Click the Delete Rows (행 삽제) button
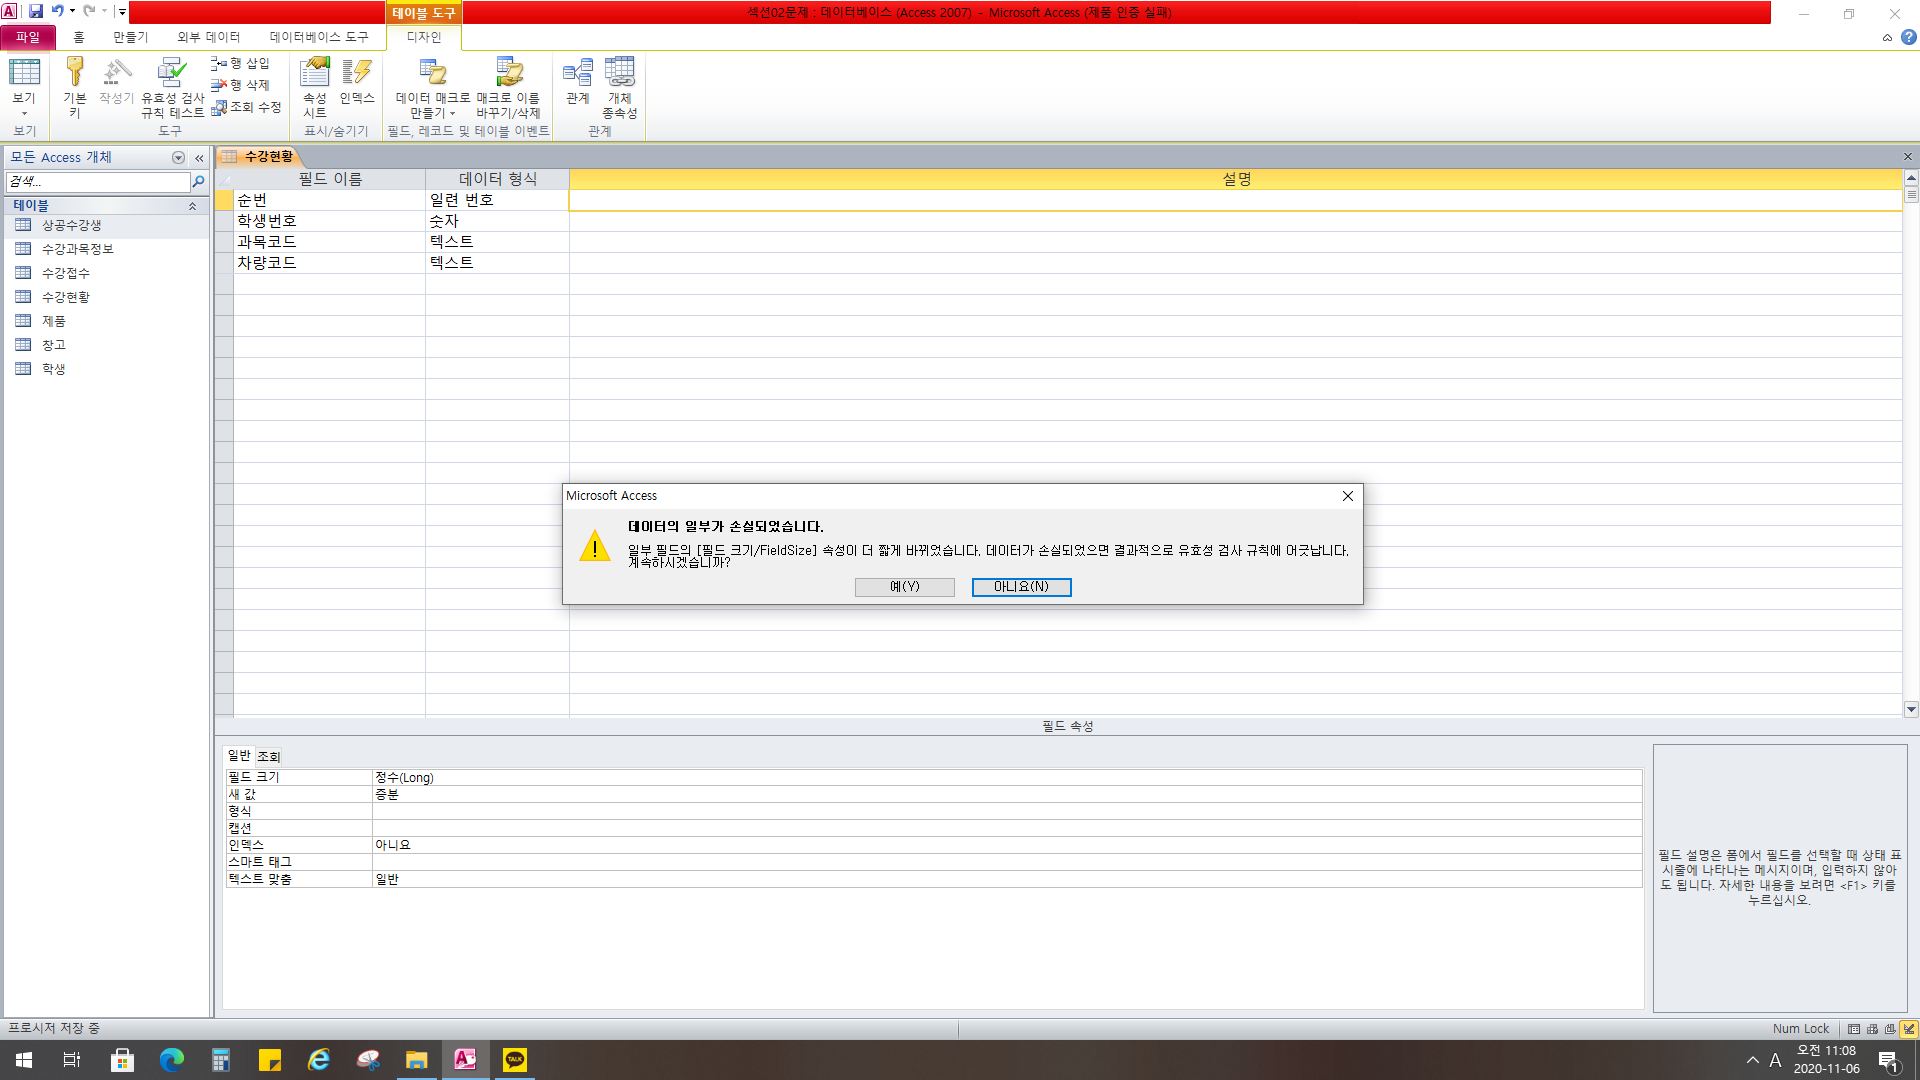 pos(240,85)
